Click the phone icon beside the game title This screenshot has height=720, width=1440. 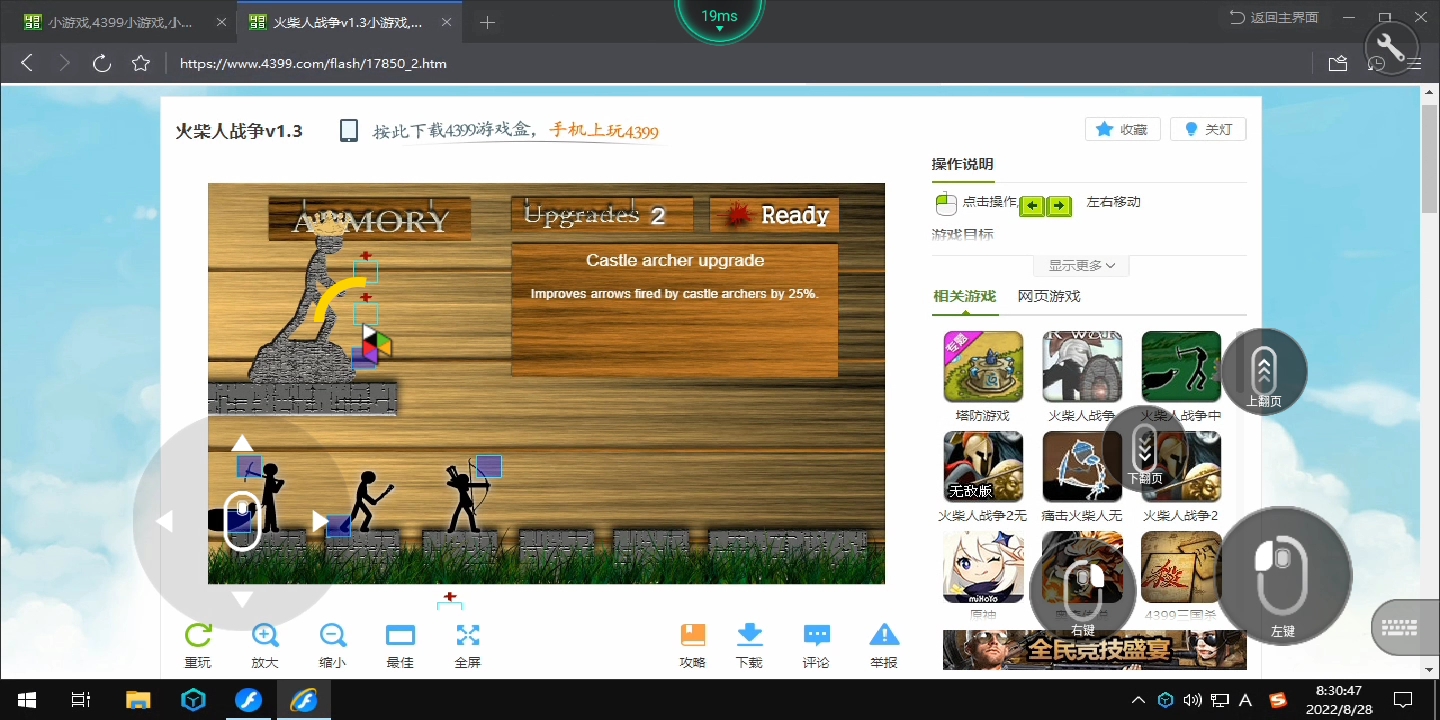click(349, 131)
